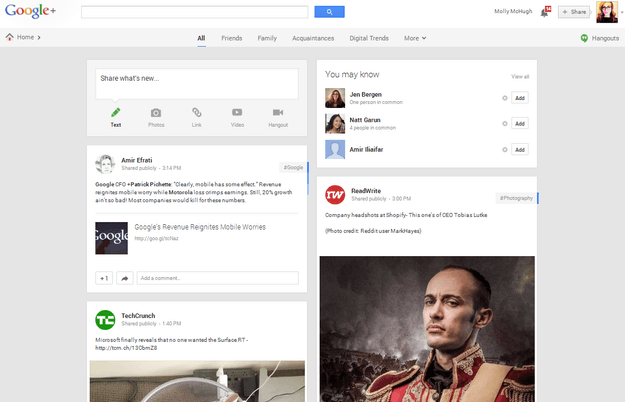625x402 pixels.
Task: Click the ReadWrite logo icon
Action: pyautogui.click(x=335, y=195)
